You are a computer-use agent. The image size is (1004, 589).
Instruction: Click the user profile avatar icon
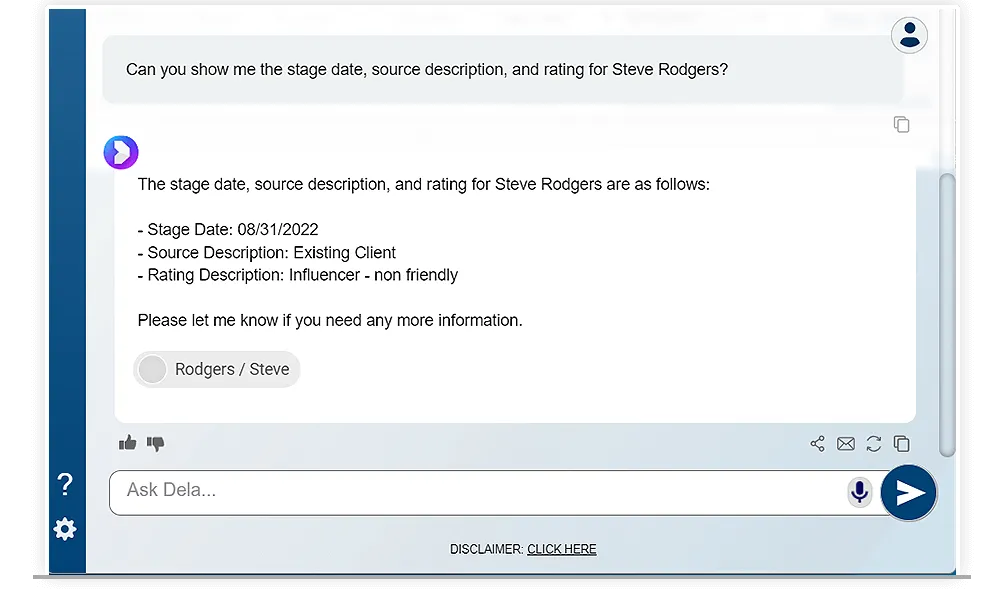point(909,35)
